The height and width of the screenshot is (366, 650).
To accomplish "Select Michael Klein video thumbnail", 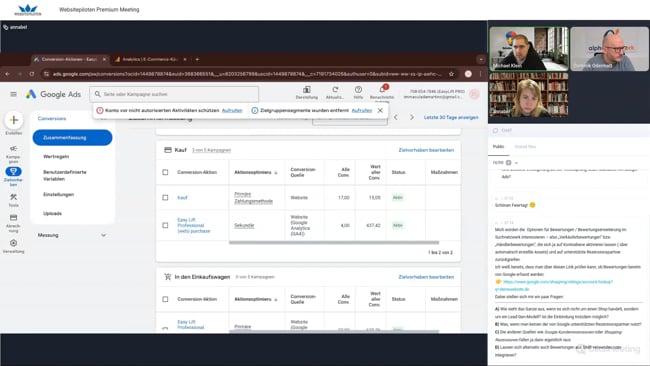I will click(x=529, y=49).
